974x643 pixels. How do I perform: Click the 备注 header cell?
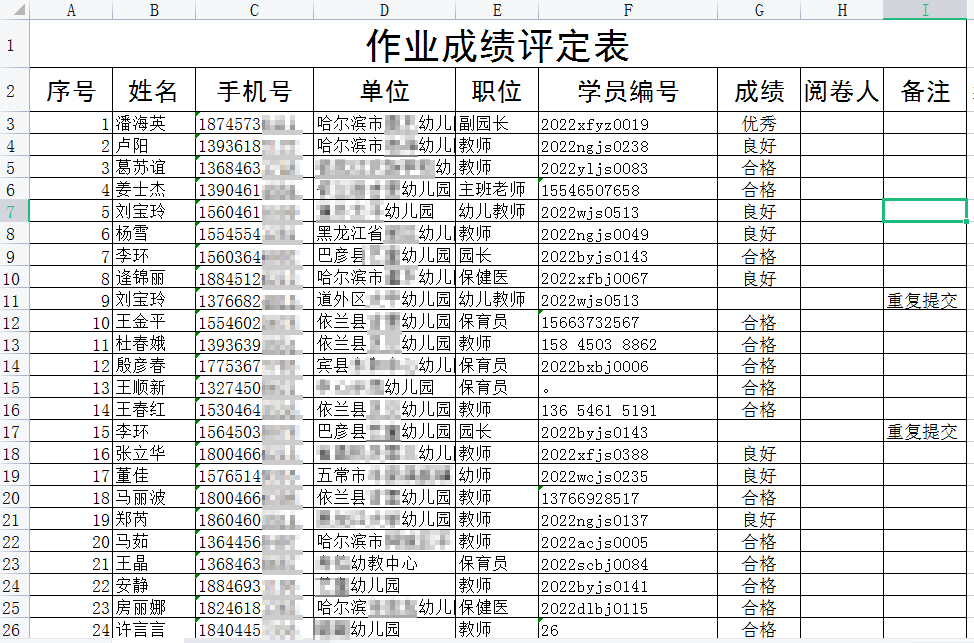pos(926,92)
